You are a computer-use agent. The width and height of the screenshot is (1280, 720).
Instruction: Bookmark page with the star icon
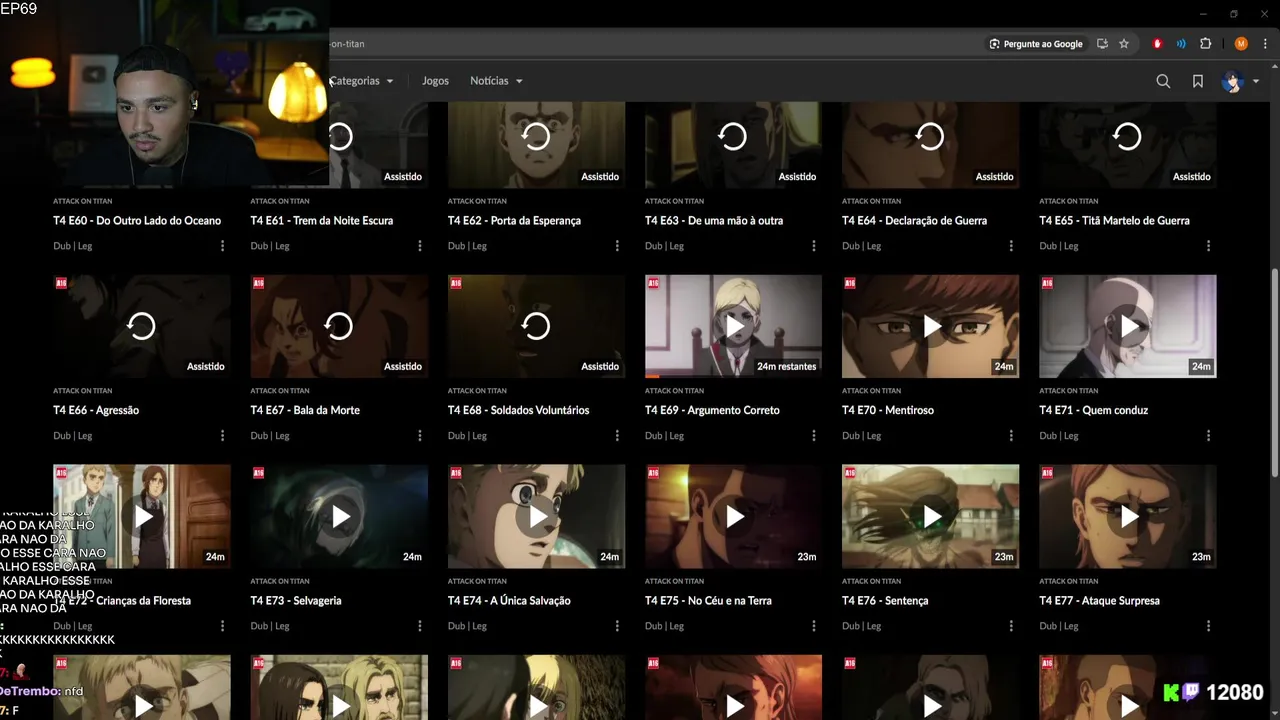tap(1124, 44)
